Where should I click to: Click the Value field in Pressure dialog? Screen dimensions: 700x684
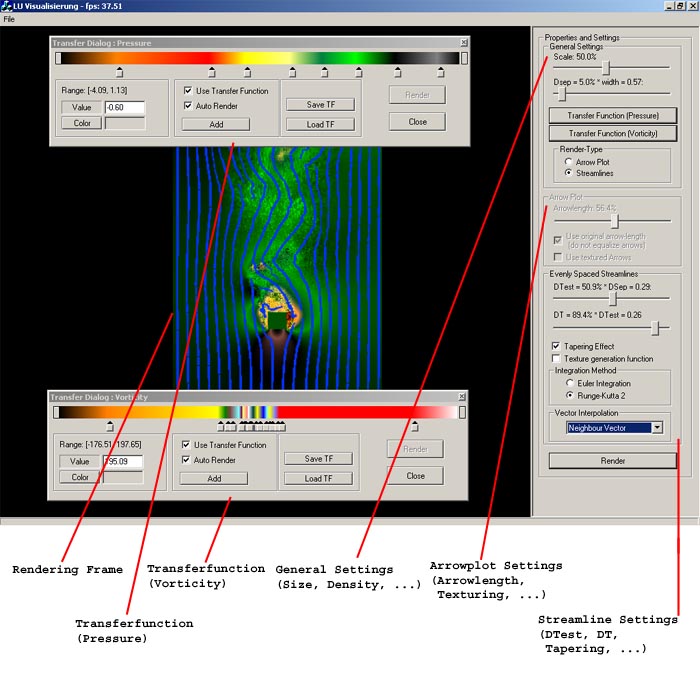[x=124, y=107]
